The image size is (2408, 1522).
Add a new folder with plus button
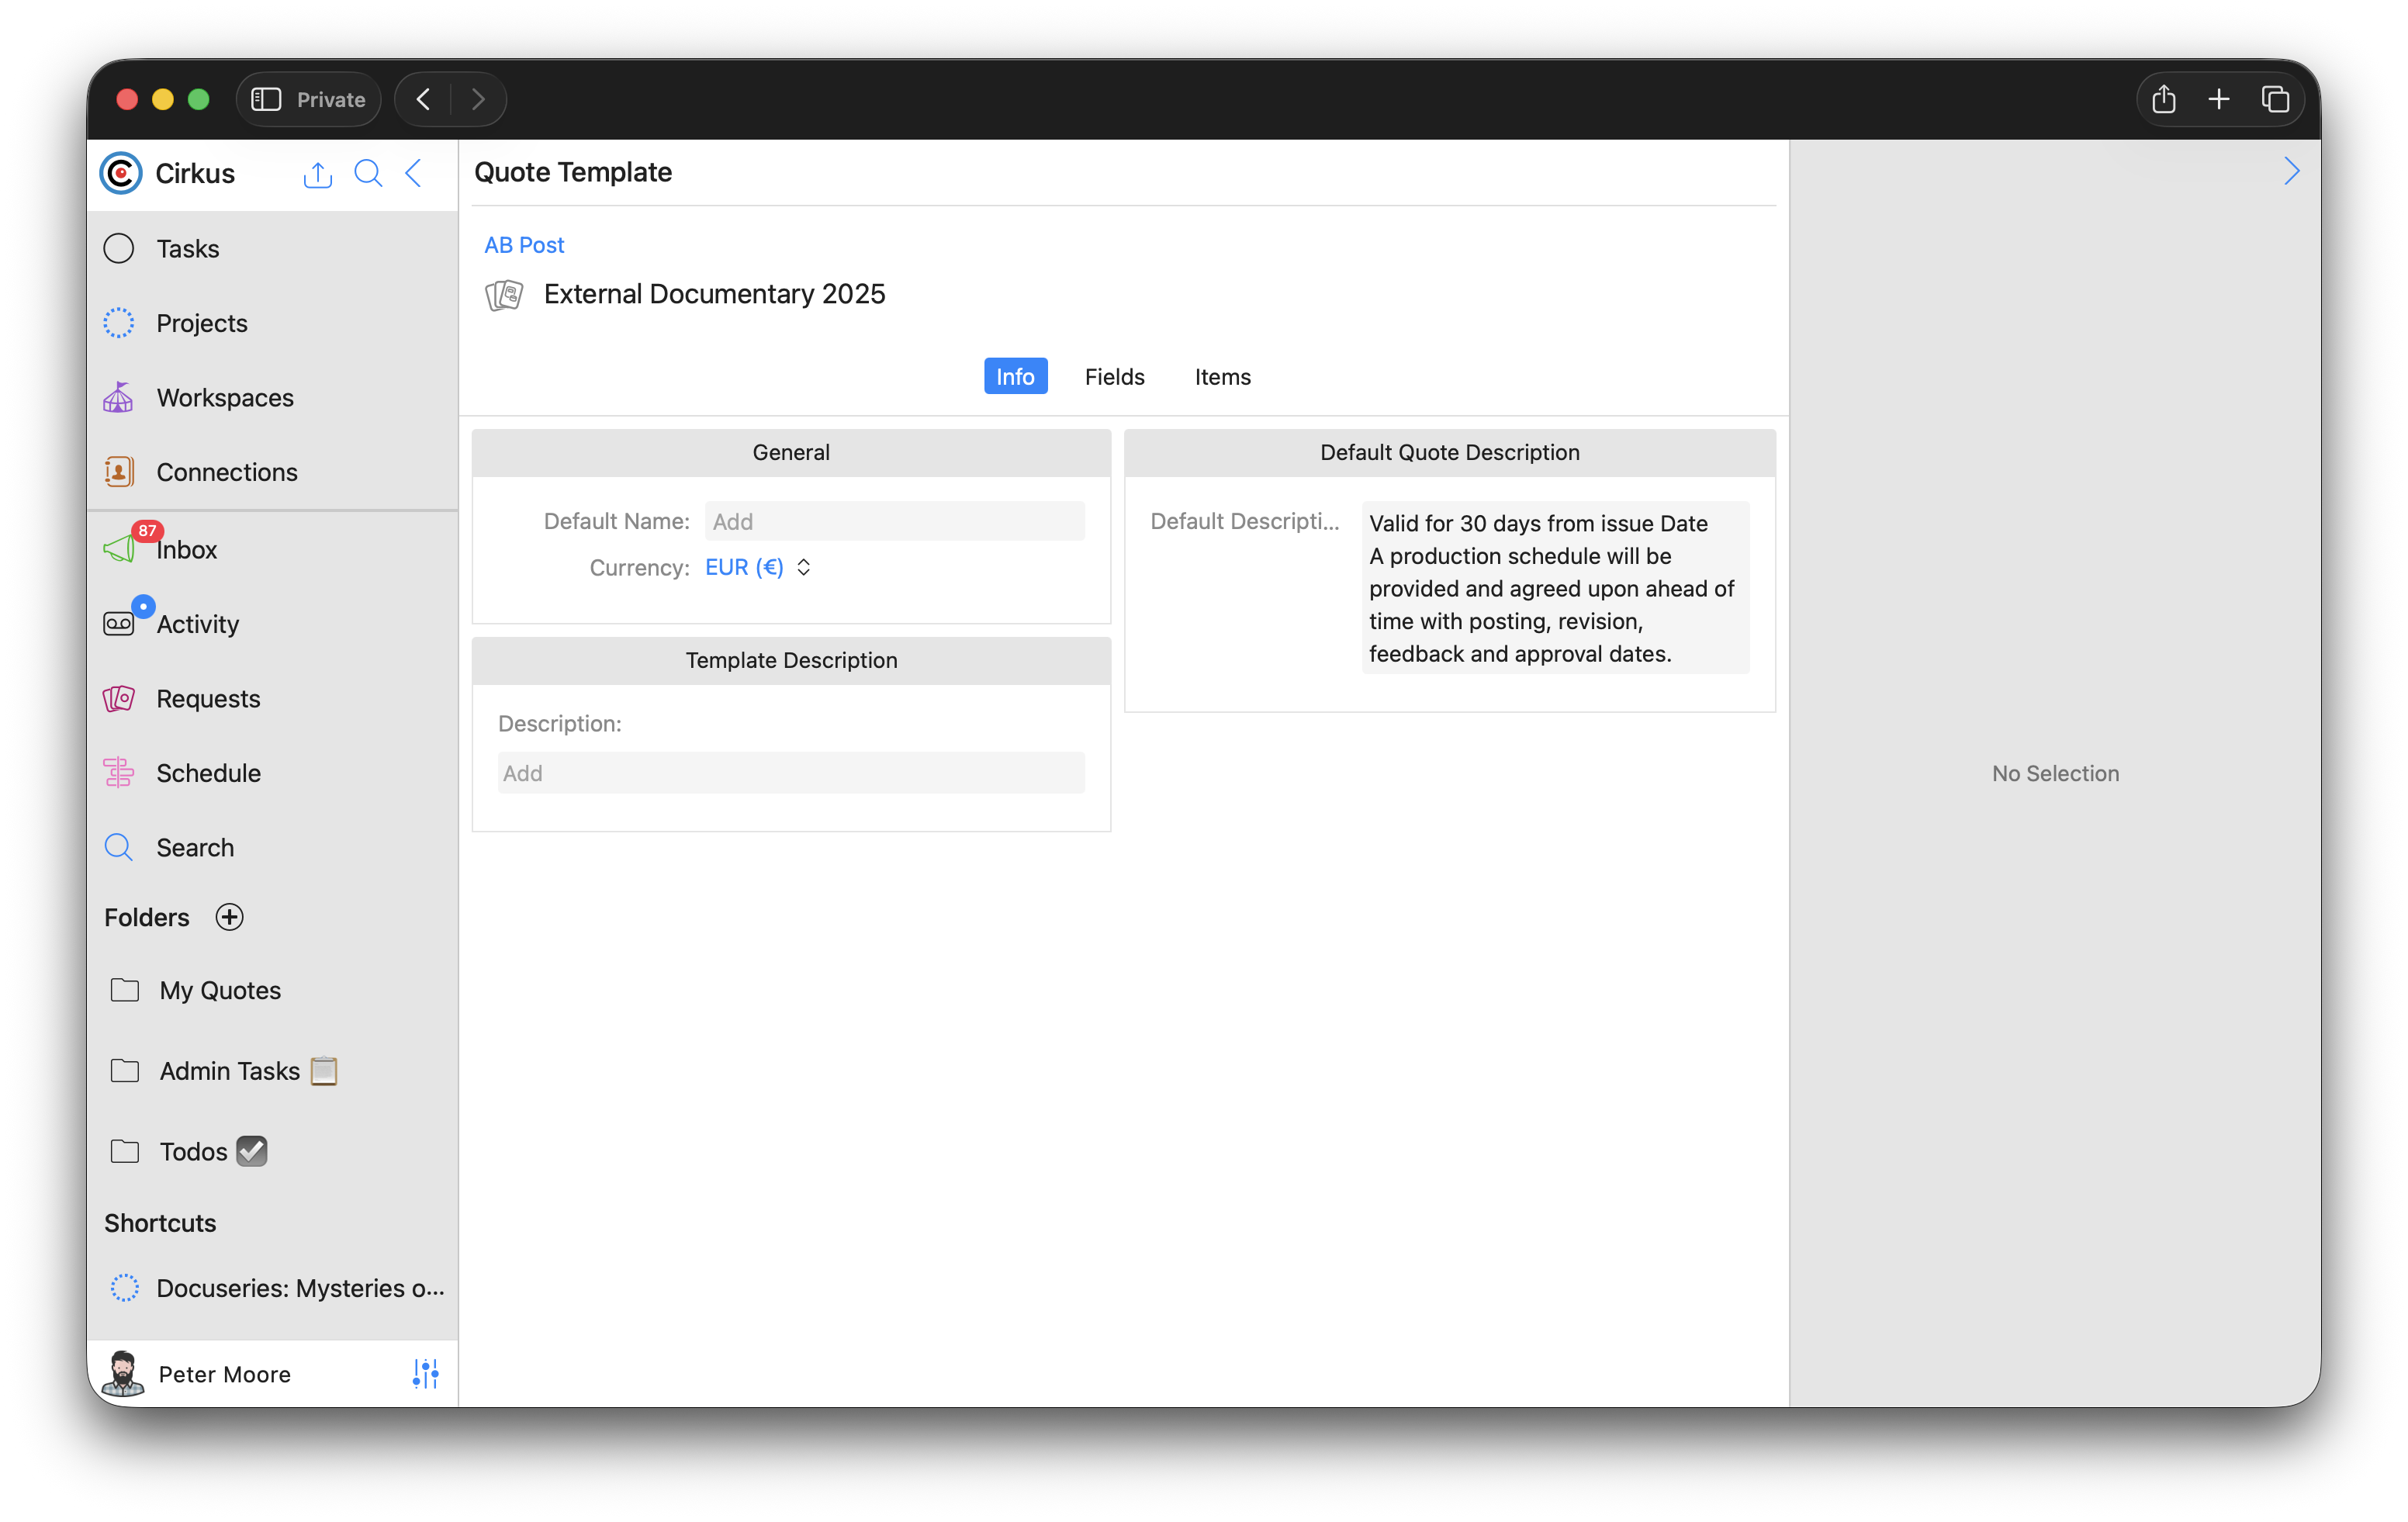[x=229, y=917]
